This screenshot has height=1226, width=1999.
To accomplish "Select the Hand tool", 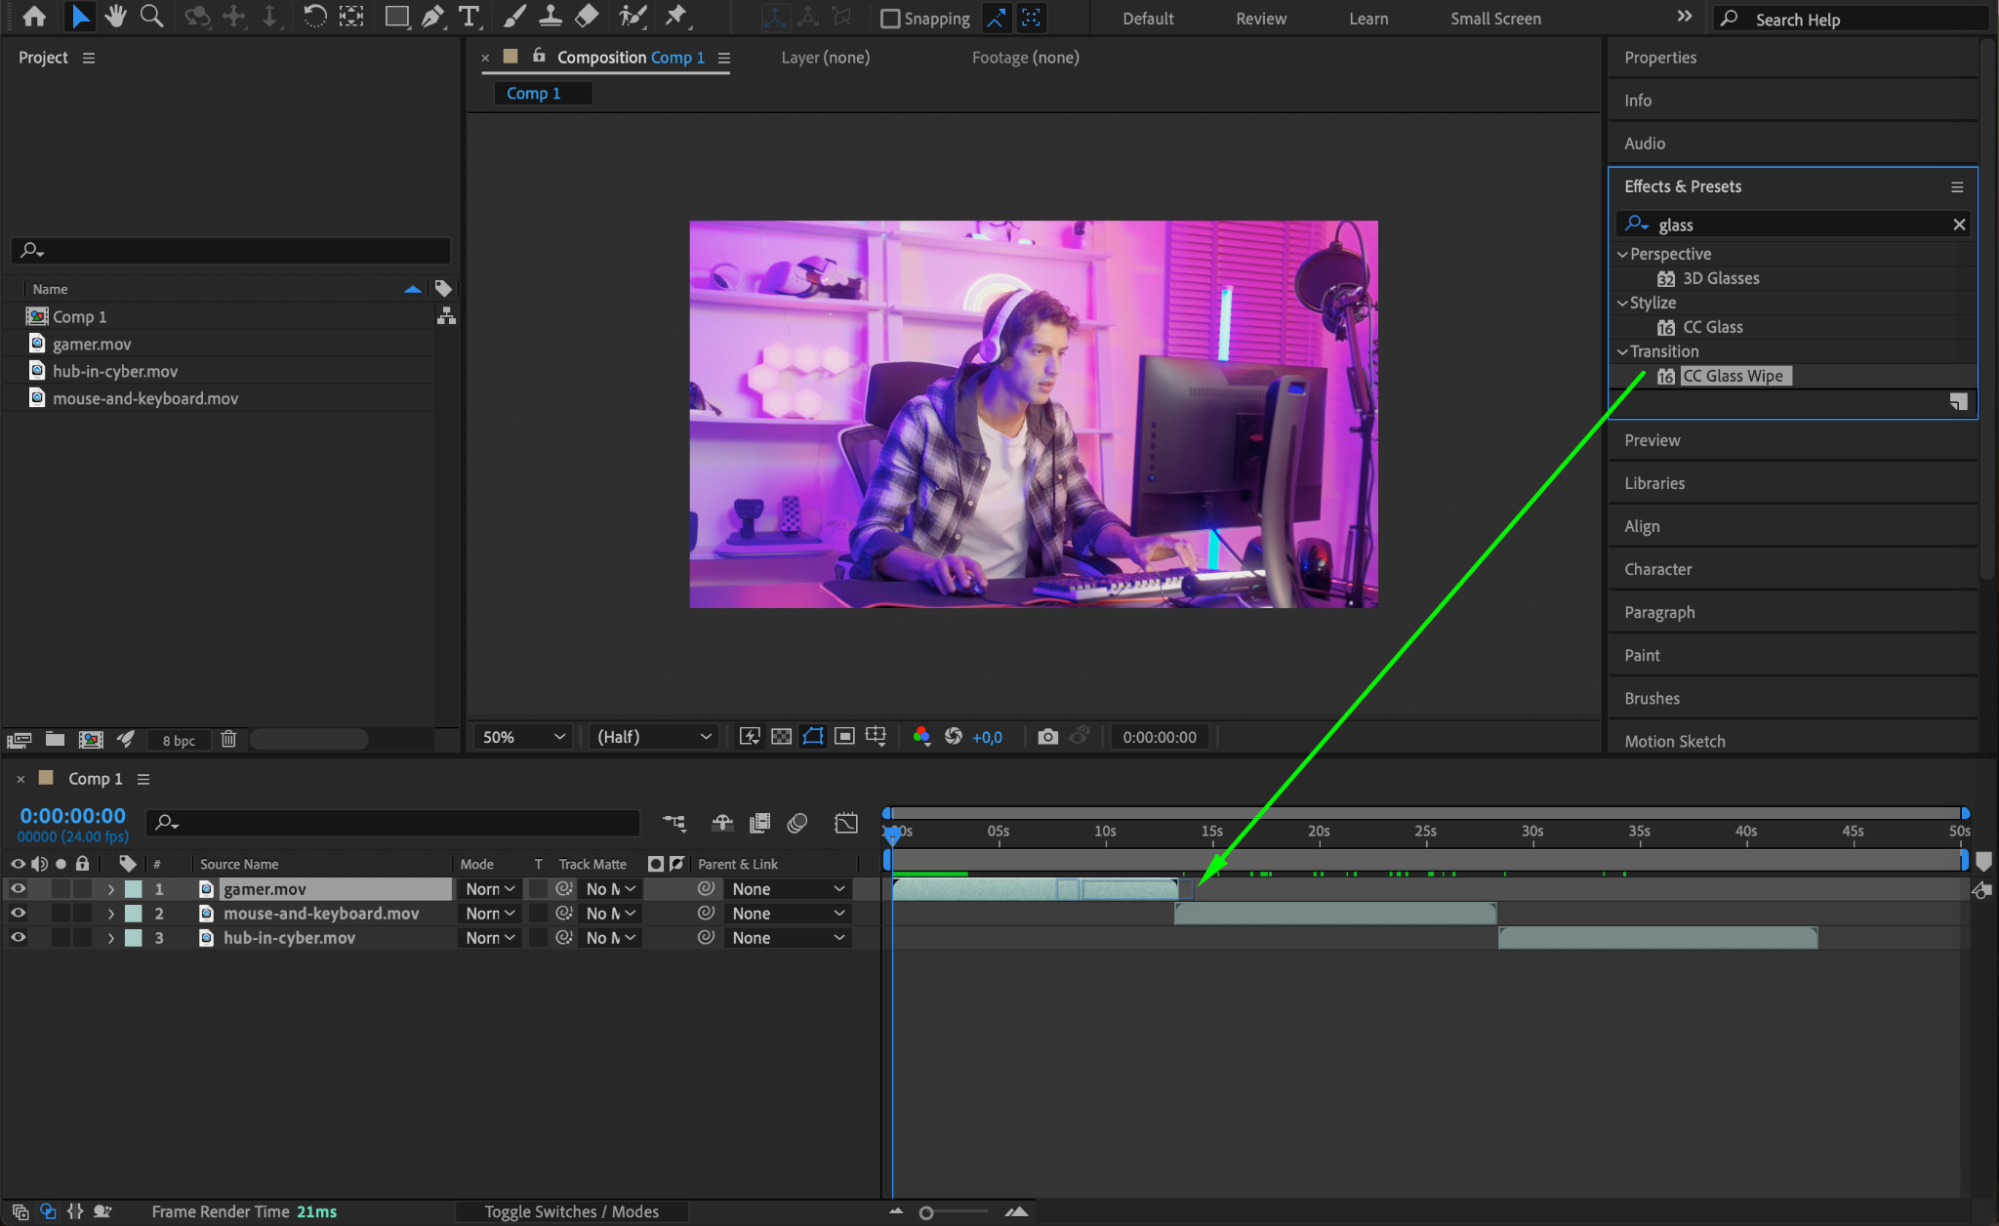I will coord(116,16).
